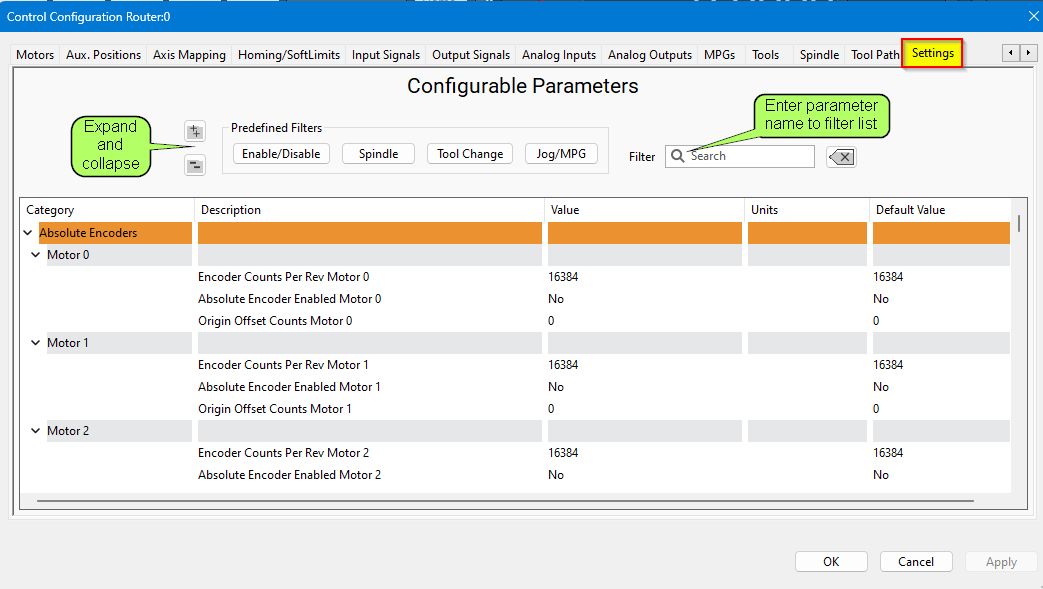Viewport: 1043px width, 589px height.
Task: Switch to the Homing/SoftLimits tab
Action: tap(288, 55)
